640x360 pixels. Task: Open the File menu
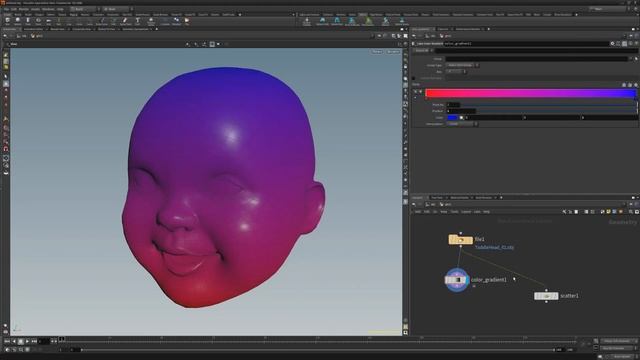coord(6,9)
